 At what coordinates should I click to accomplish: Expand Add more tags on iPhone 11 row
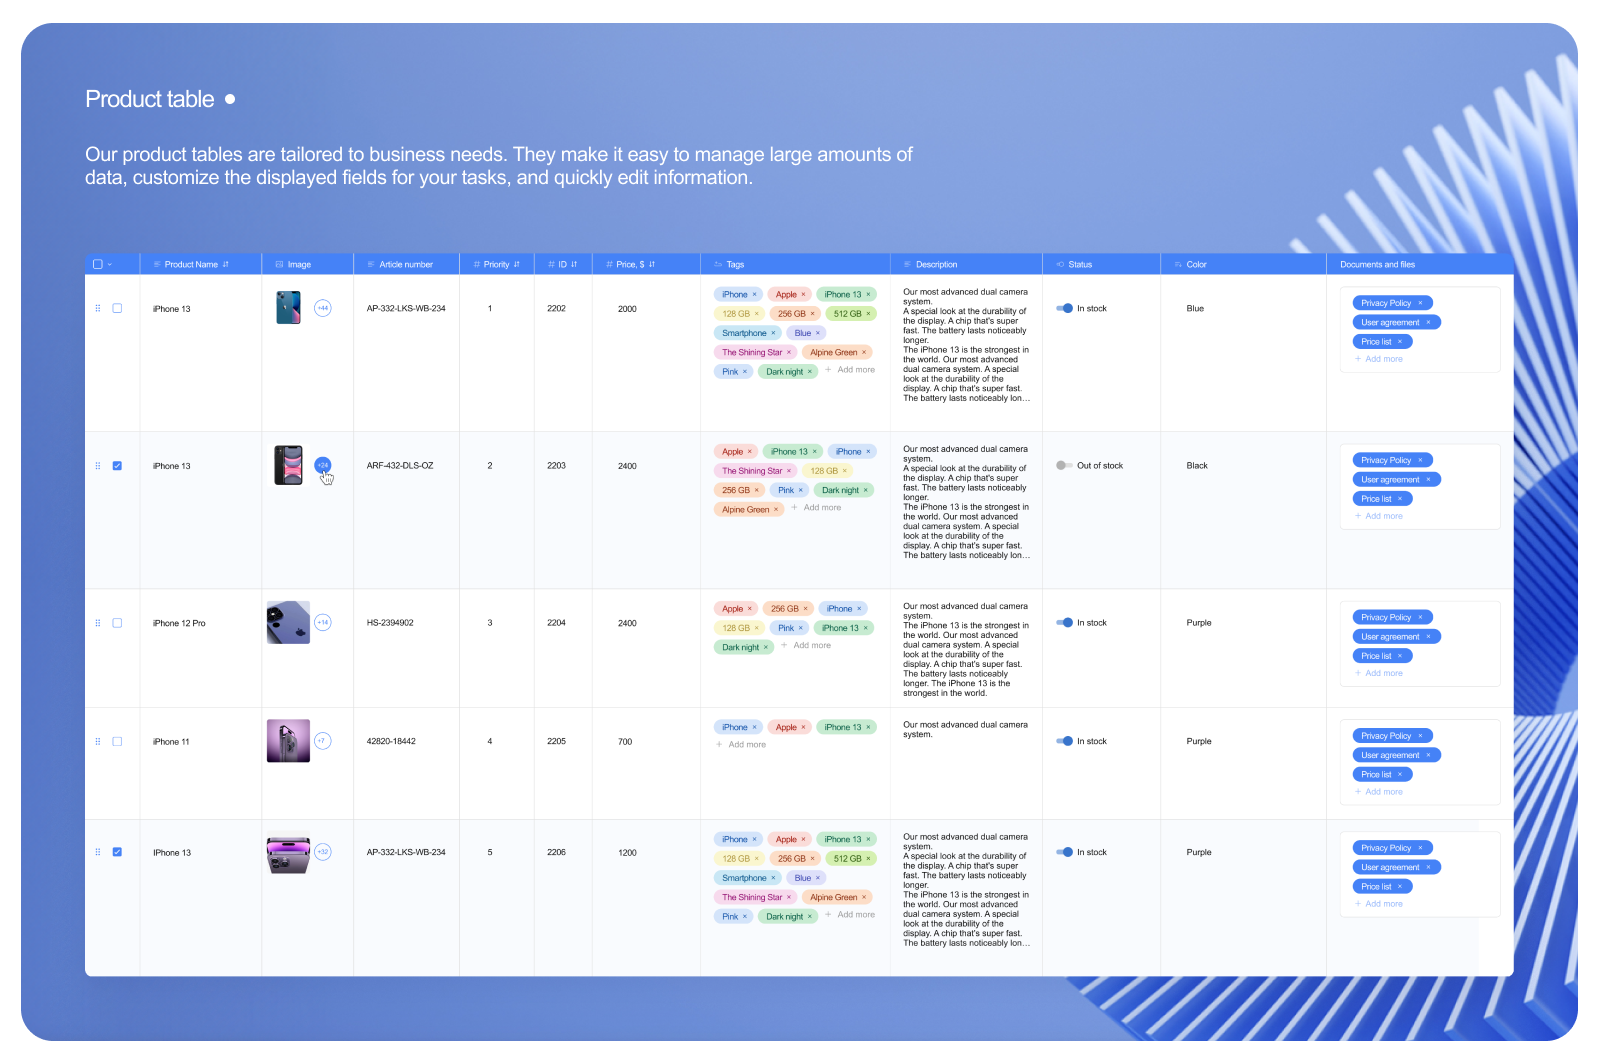tap(741, 744)
